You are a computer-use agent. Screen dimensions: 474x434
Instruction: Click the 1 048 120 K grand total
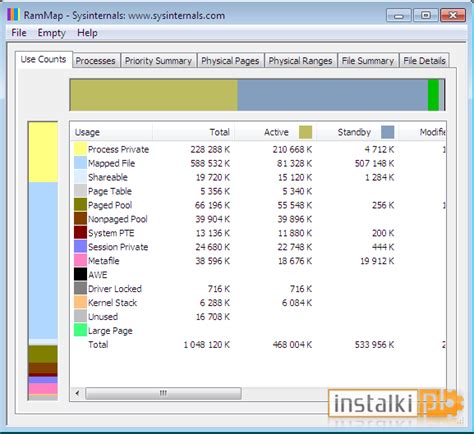[x=207, y=345]
